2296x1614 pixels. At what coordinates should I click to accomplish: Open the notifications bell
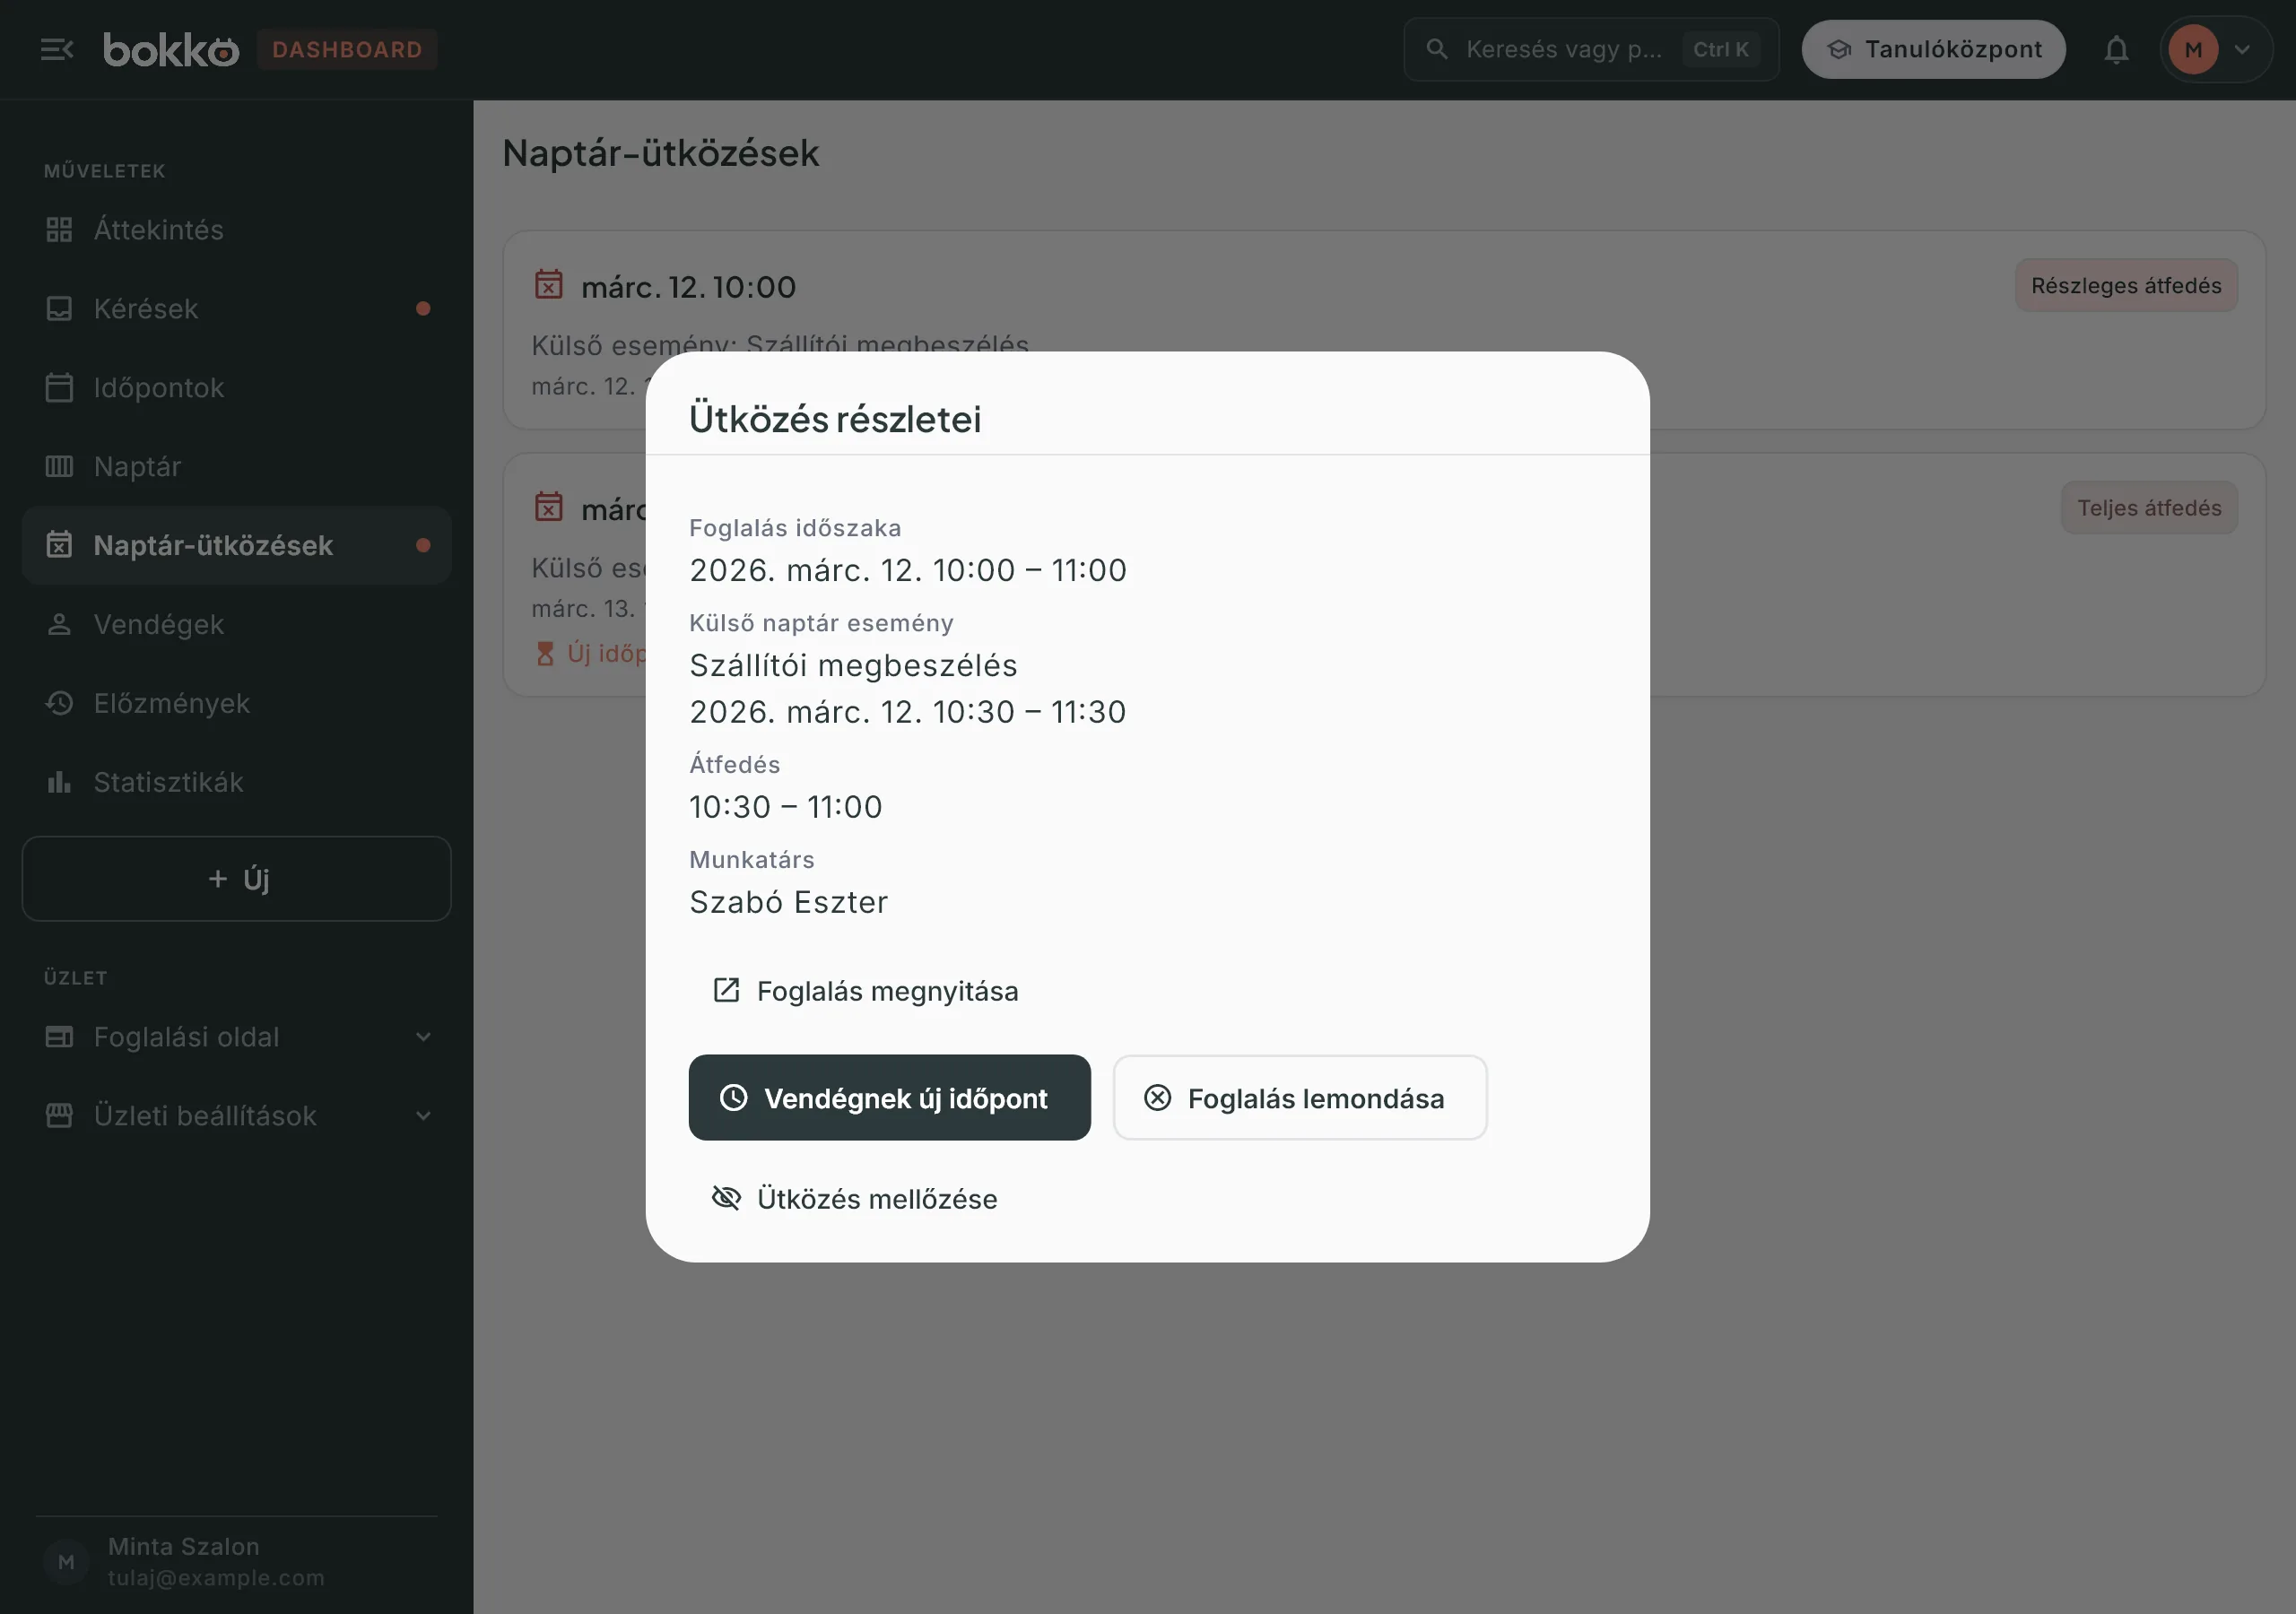(2116, 49)
